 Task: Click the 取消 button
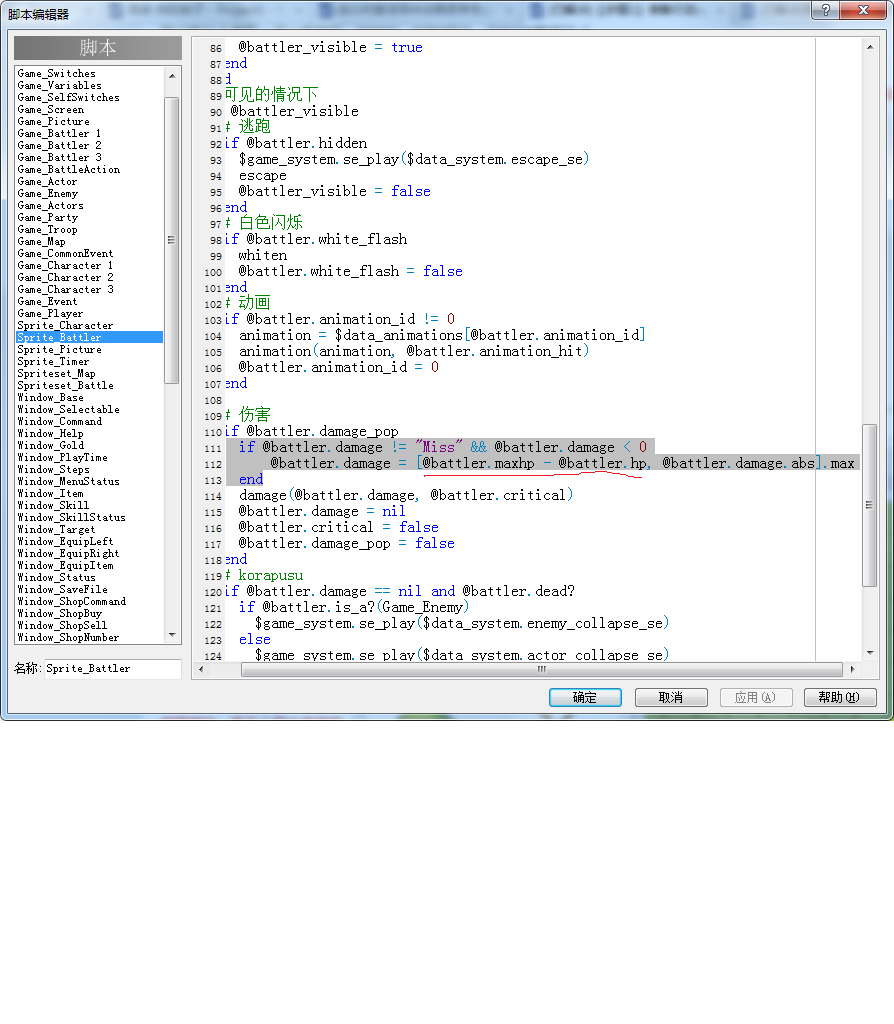(x=671, y=697)
